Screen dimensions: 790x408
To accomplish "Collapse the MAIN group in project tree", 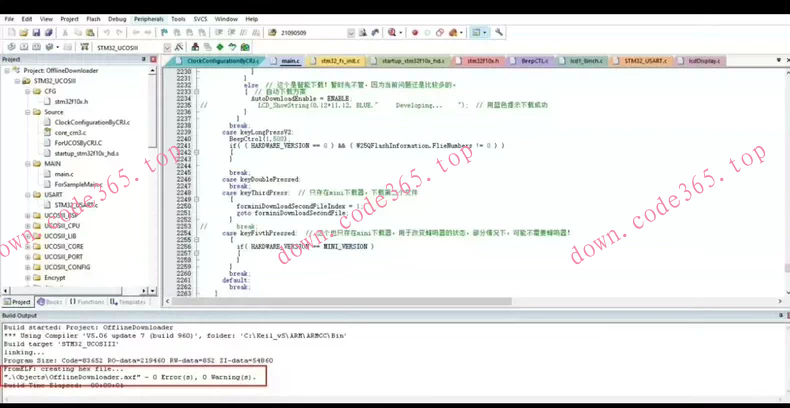I will pyautogui.click(x=28, y=164).
